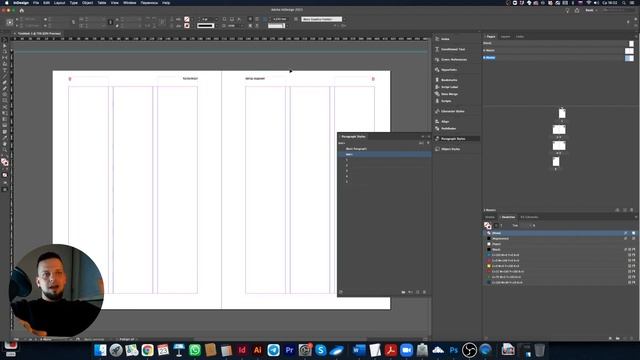The height and width of the screenshot is (360, 640).
Task: Open the Type menu
Action: (73, 2)
